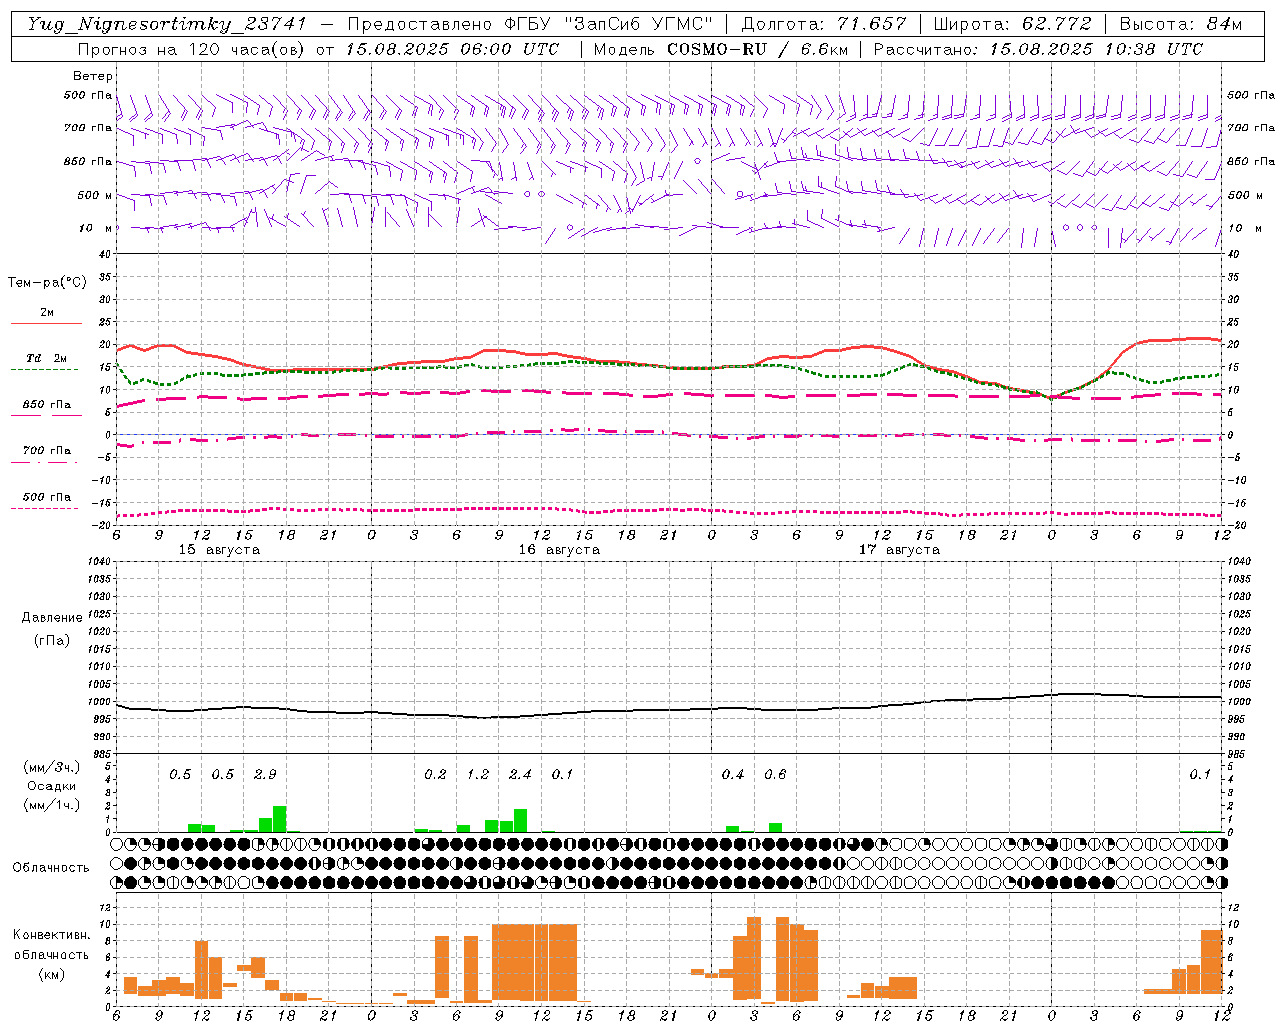Click the 'Облачность' cloudiness row label
The image size is (1280, 1024).
point(51,868)
